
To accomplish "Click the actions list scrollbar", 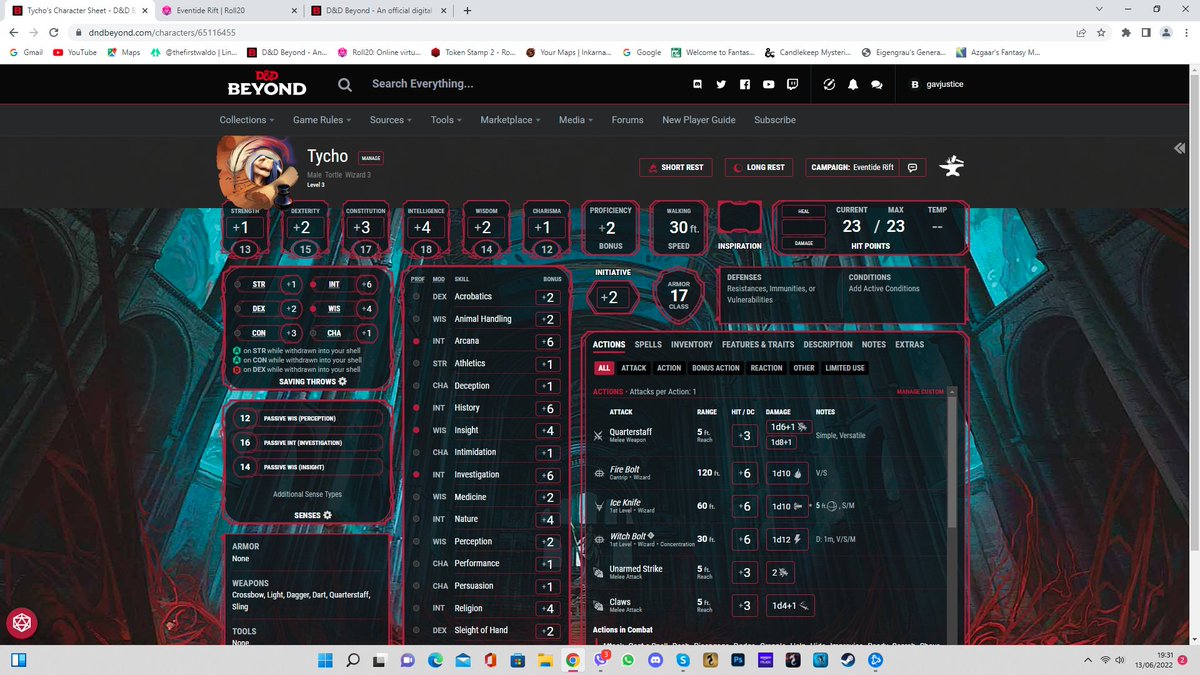I will (x=952, y=460).
